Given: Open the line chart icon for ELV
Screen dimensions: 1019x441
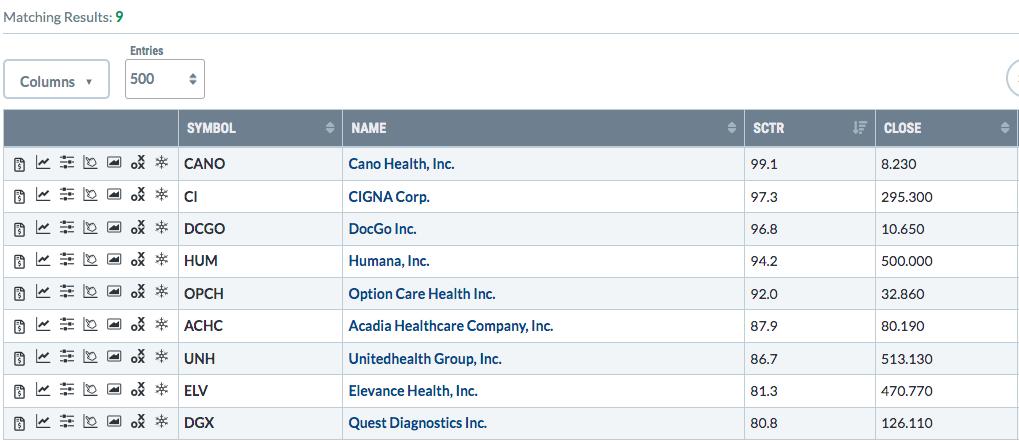Looking at the screenshot, I should click(x=43, y=391).
